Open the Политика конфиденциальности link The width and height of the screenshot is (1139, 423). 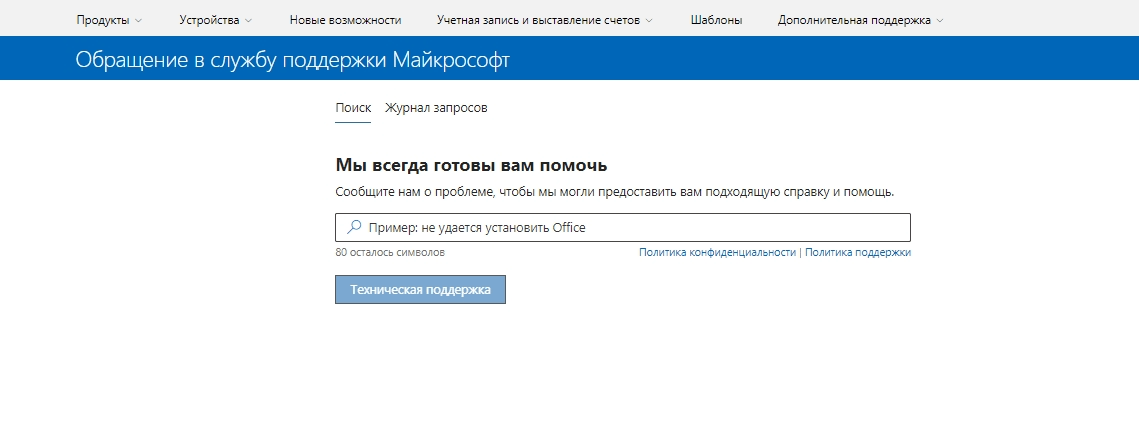(717, 252)
